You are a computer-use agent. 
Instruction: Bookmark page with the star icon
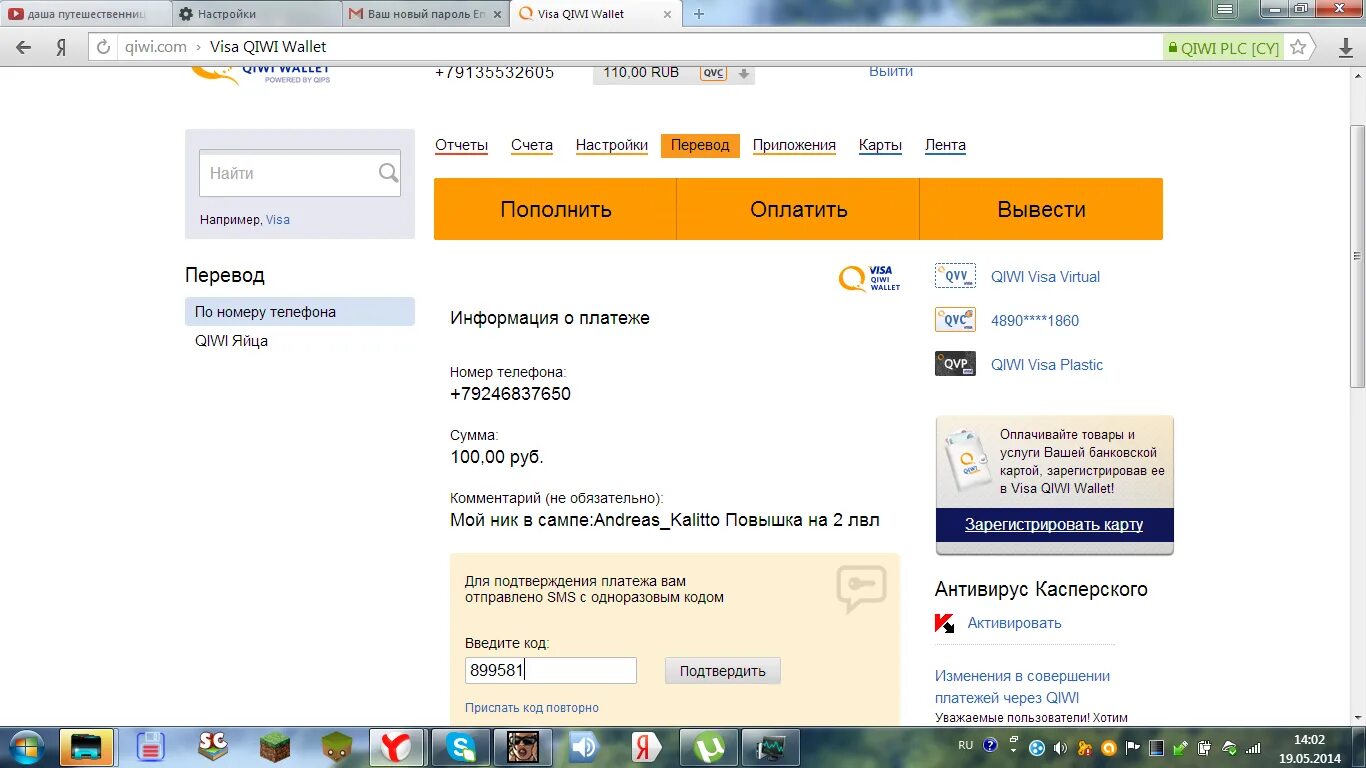point(1298,47)
